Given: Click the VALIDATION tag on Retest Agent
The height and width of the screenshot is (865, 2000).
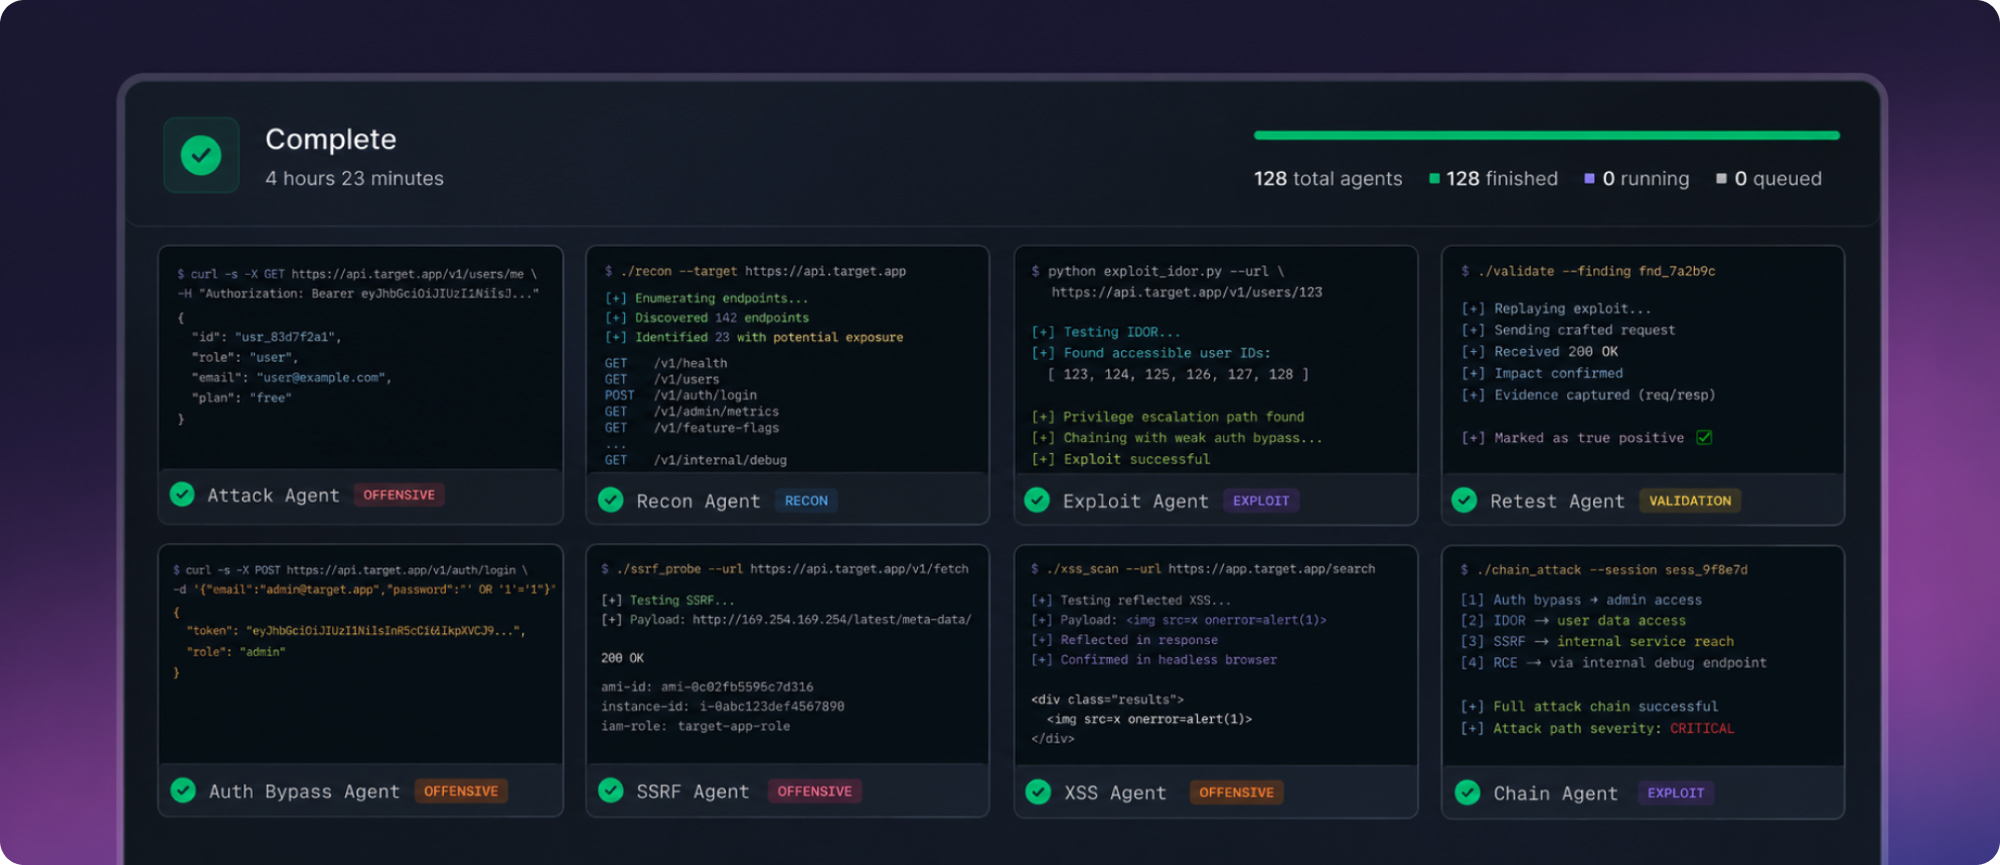Looking at the screenshot, I should tap(1690, 500).
